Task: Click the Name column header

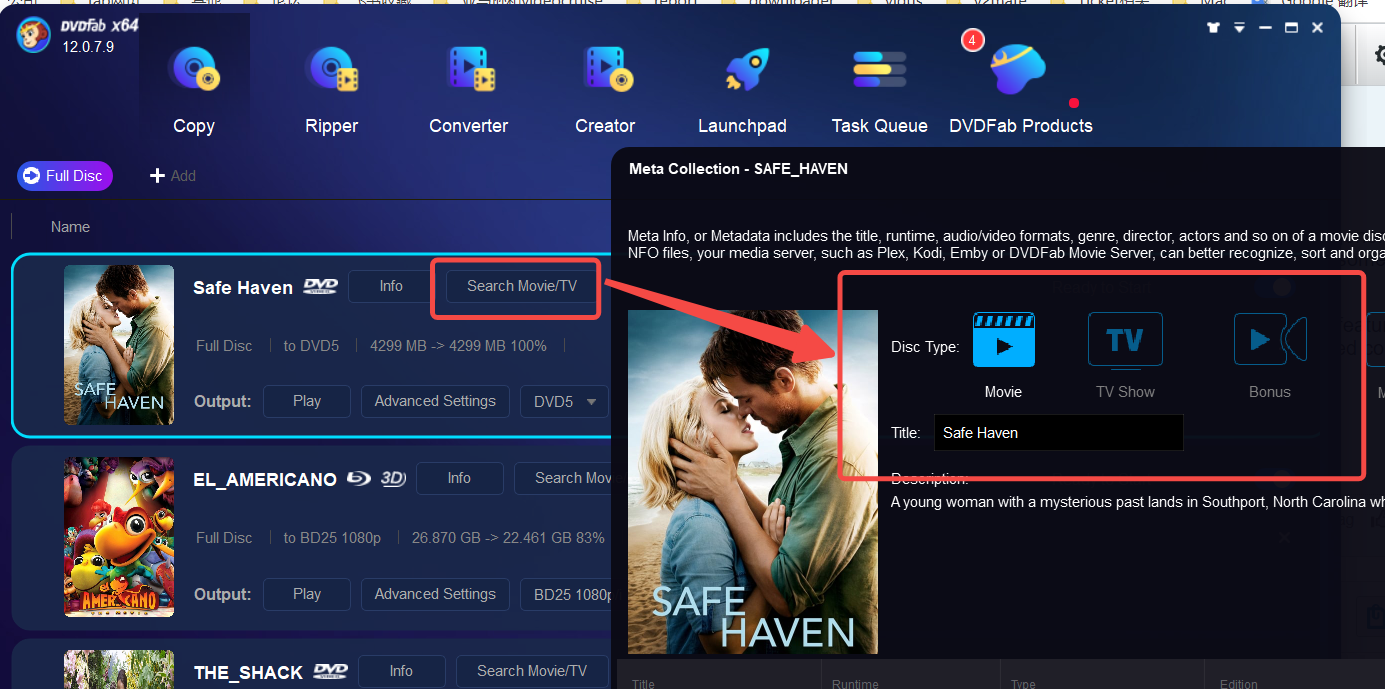Action: click(x=70, y=227)
